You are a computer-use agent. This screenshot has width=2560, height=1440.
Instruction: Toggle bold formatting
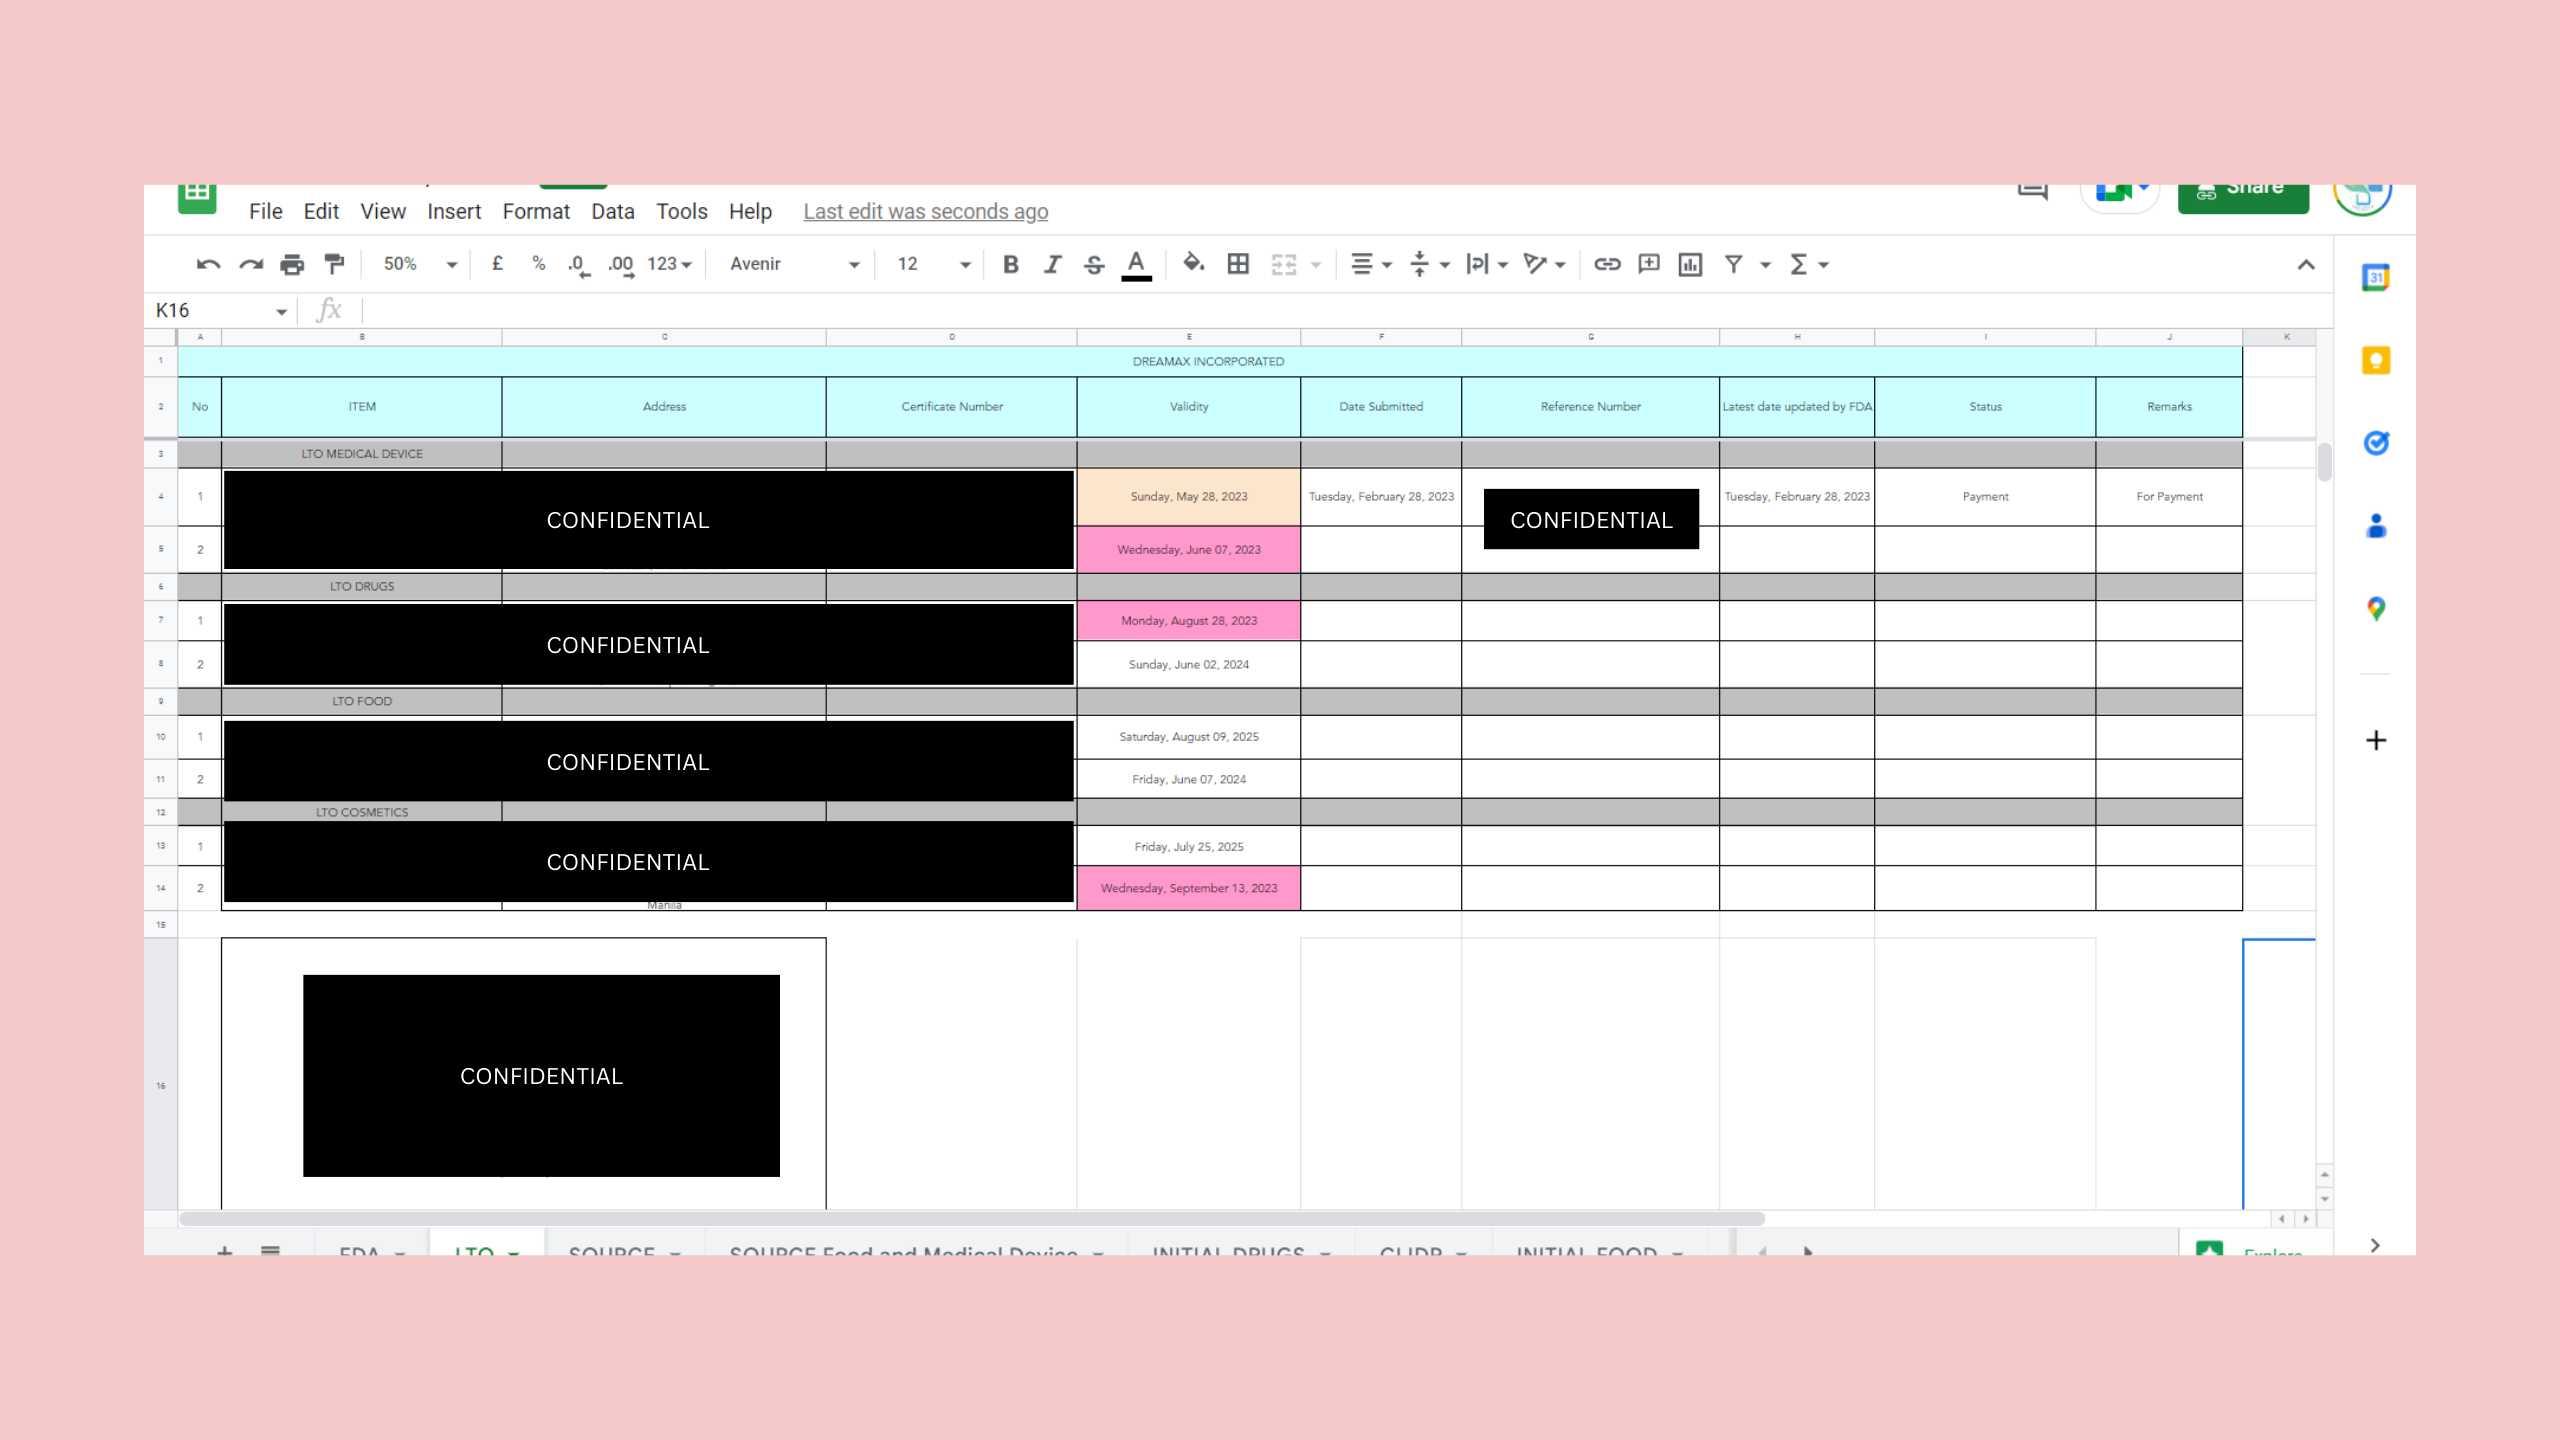1011,264
